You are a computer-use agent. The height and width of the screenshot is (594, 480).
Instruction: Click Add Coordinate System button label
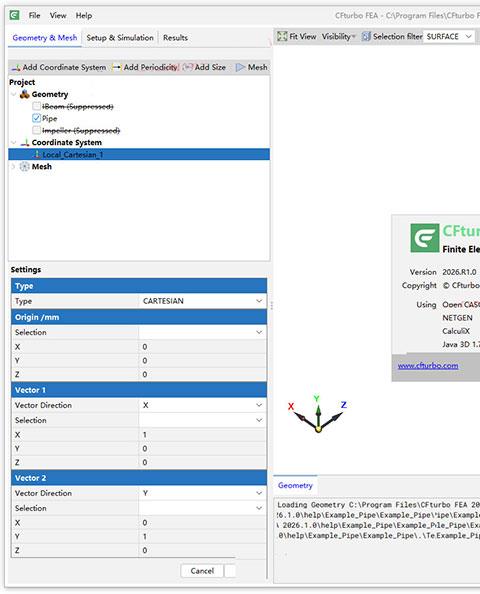click(64, 67)
